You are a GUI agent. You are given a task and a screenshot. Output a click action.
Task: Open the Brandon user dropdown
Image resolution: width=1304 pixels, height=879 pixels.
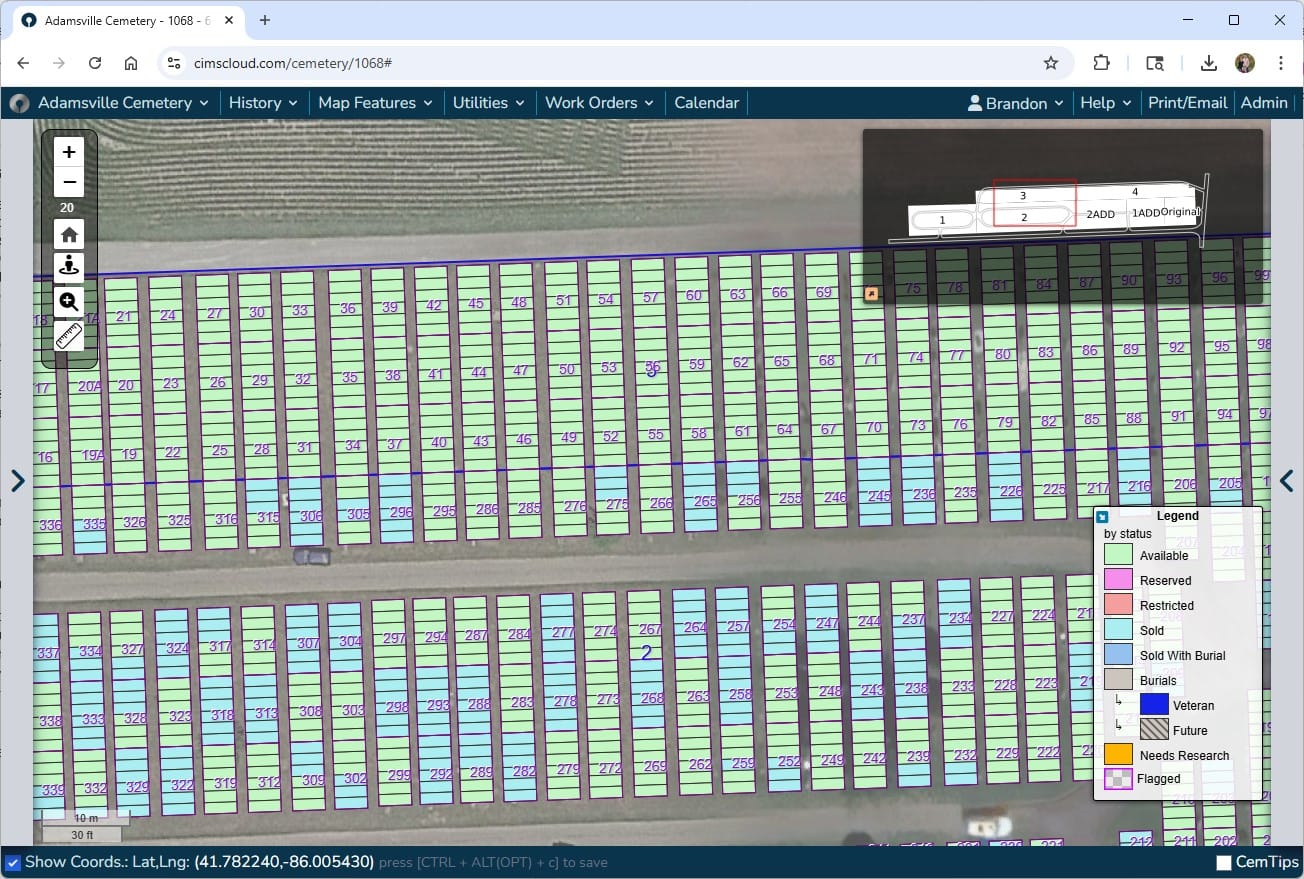1015,103
